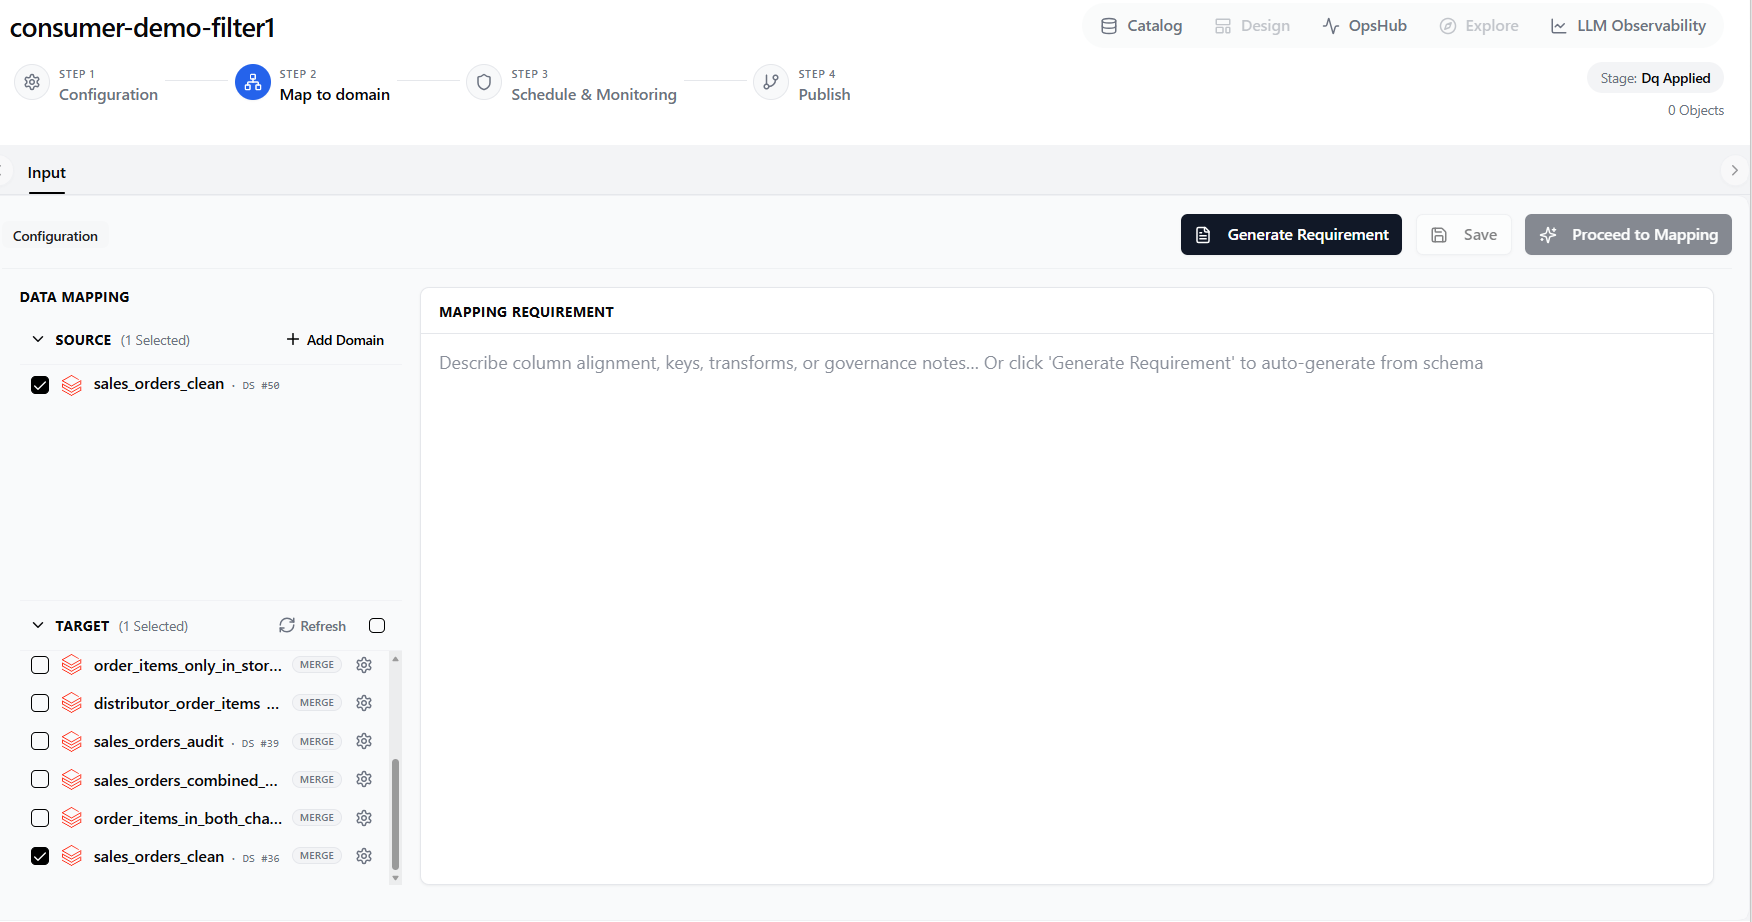This screenshot has height=922, width=1752.
Task: Click the floppy disk Save icon
Action: pyautogui.click(x=1439, y=235)
